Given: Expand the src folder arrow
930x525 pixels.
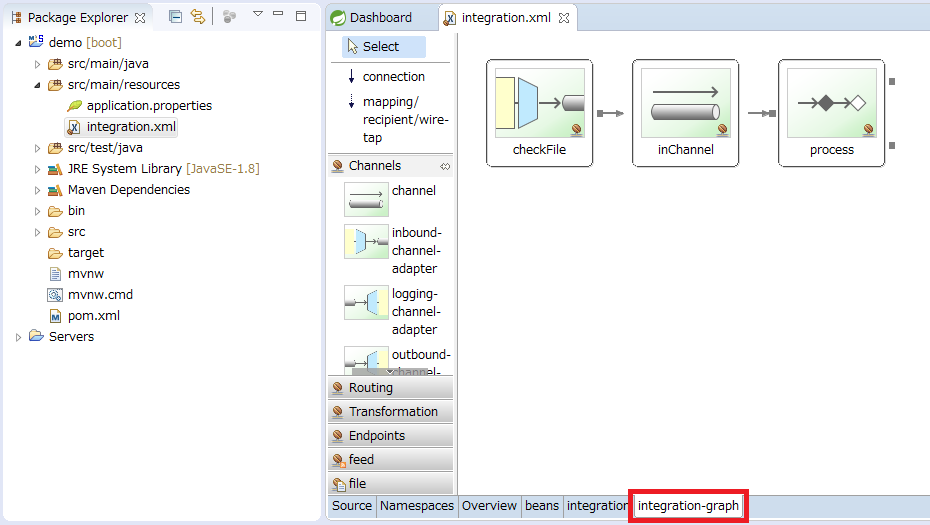Looking at the screenshot, I should coord(37,232).
